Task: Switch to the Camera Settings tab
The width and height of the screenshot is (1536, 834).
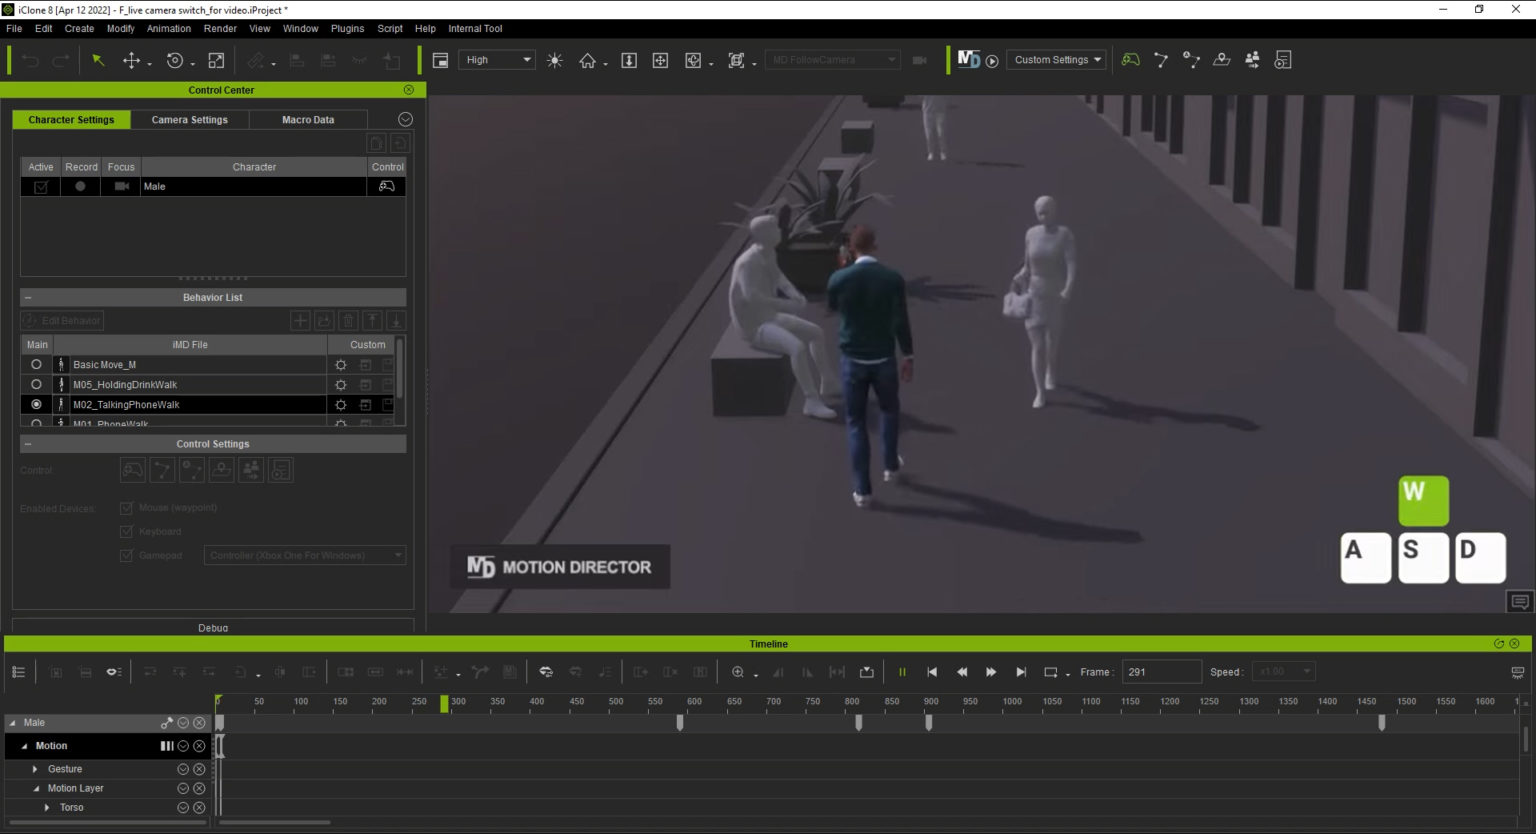Action: (189, 119)
